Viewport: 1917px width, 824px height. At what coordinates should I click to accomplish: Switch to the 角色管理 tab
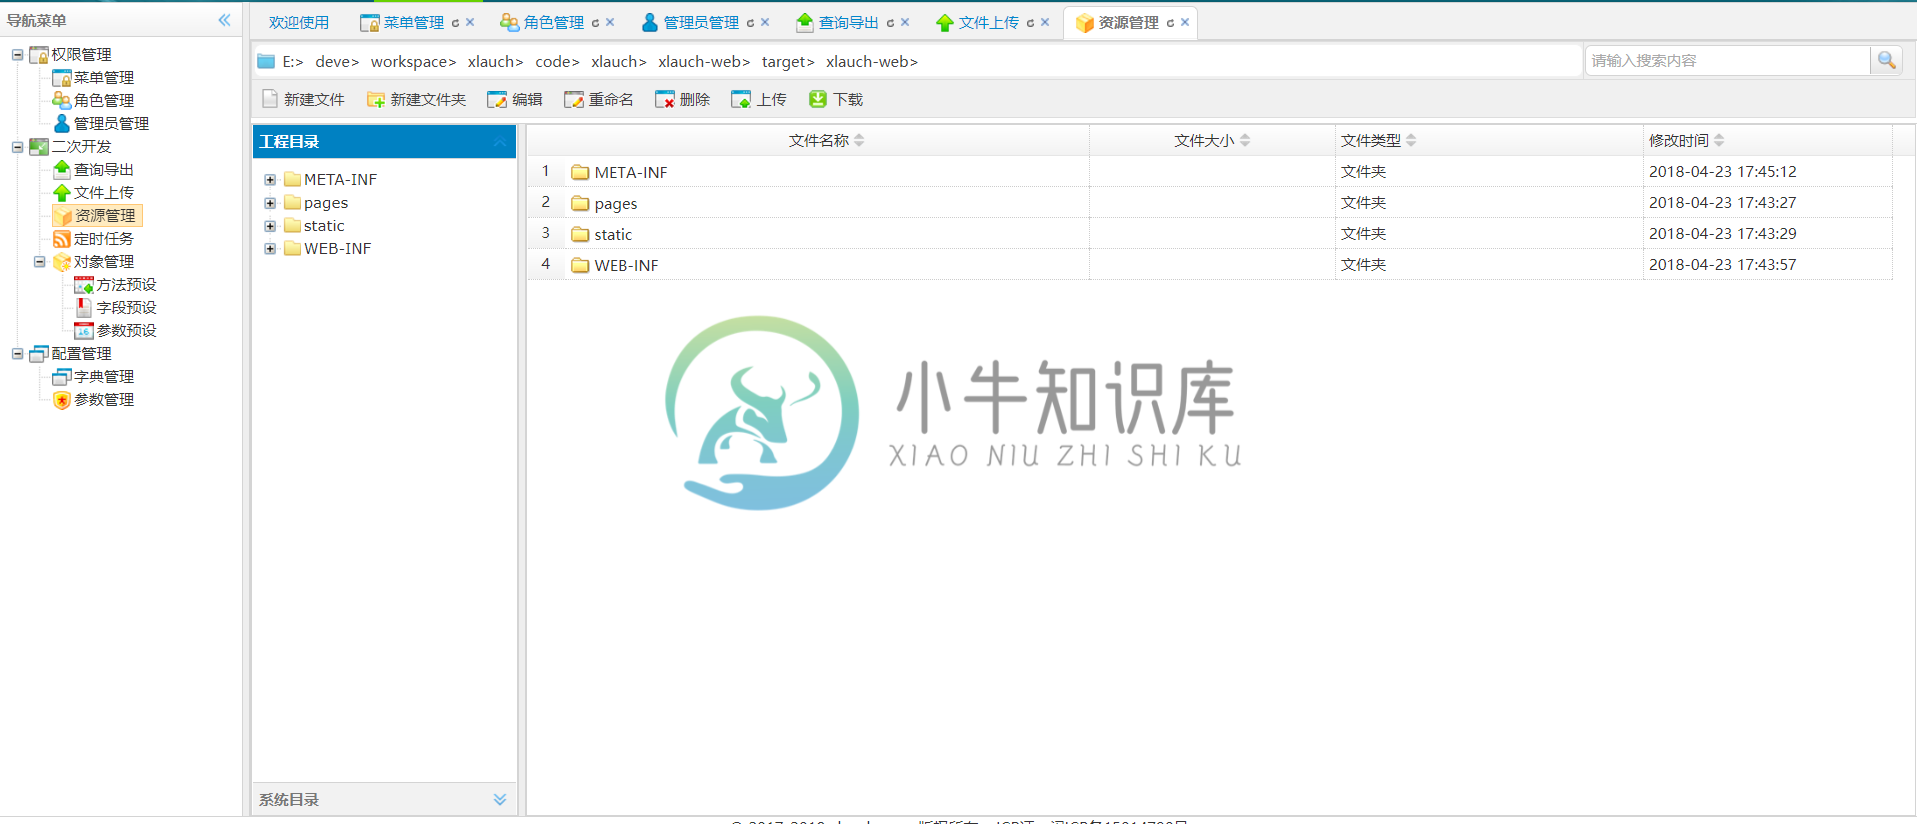tap(553, 22)
